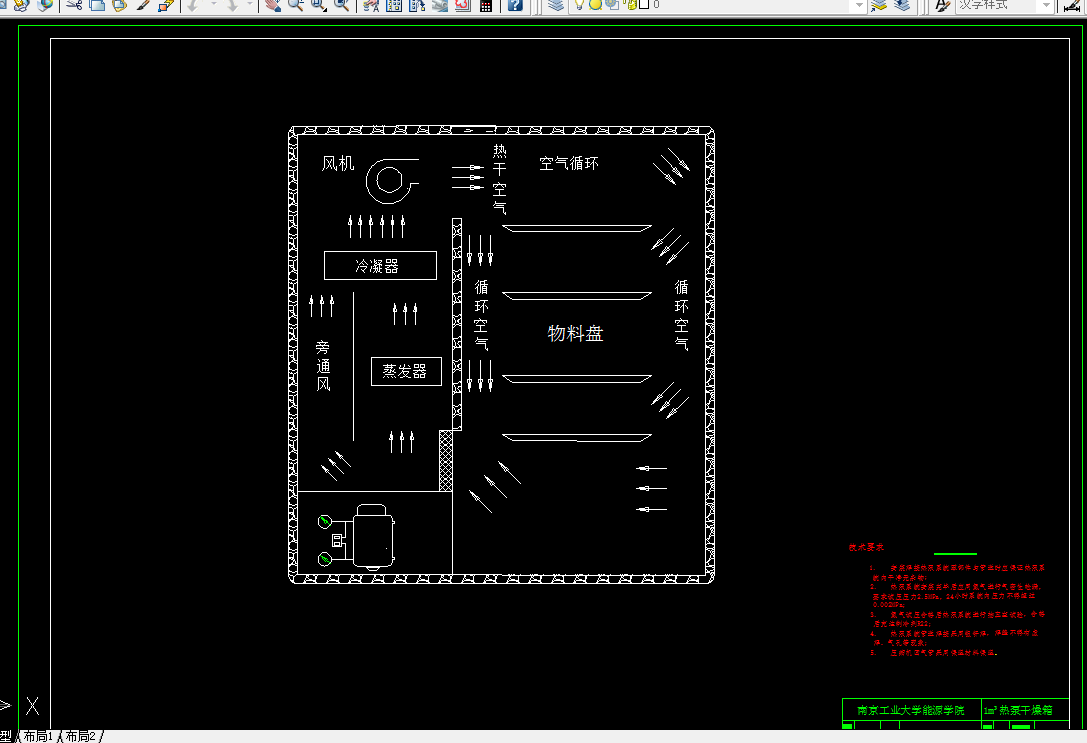1087x743 pixels.
Task: Toggle layer 0 lock padlock icon
Action: pyautogui.click(x=630, y=4)
